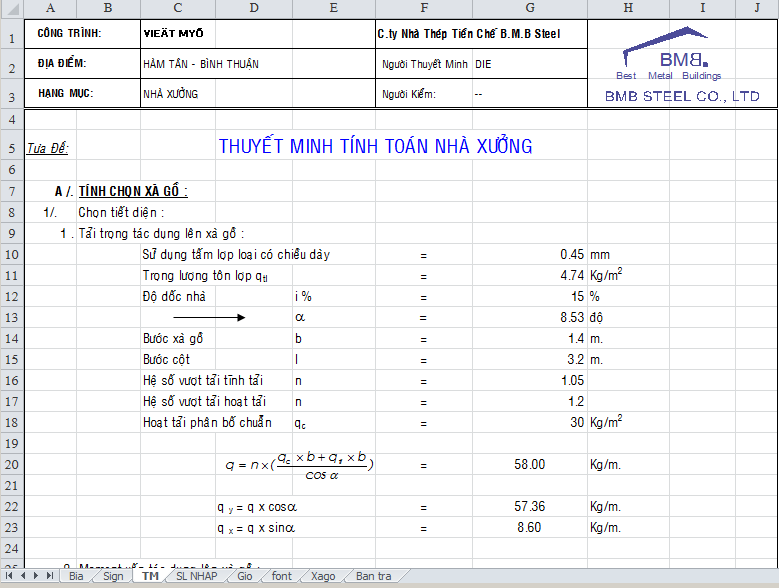This screenshot has height=588, width=779.
Task: Switch to the Sign sheet tab
Action: tap(113, 576)
